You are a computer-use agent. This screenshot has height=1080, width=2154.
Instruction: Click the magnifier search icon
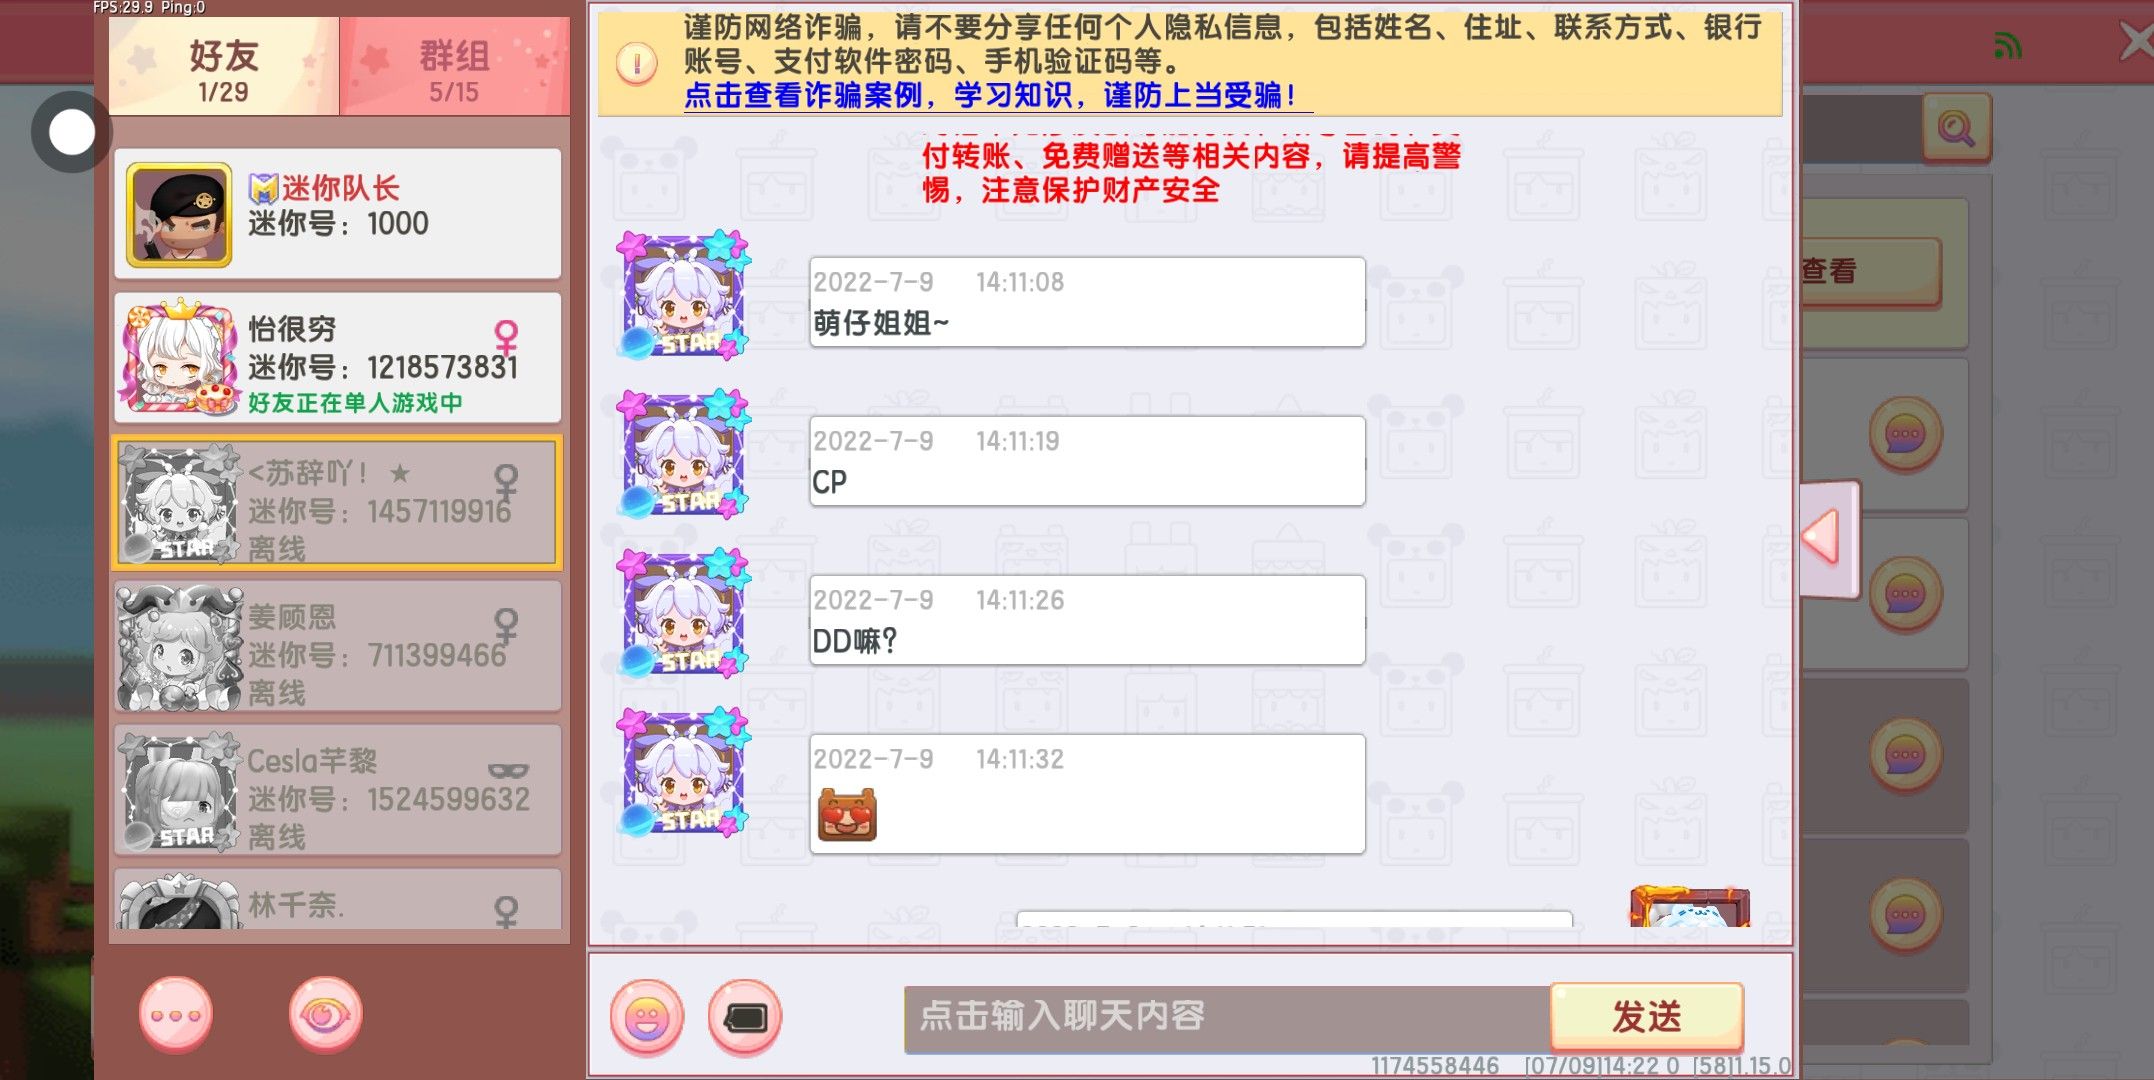1956,127
